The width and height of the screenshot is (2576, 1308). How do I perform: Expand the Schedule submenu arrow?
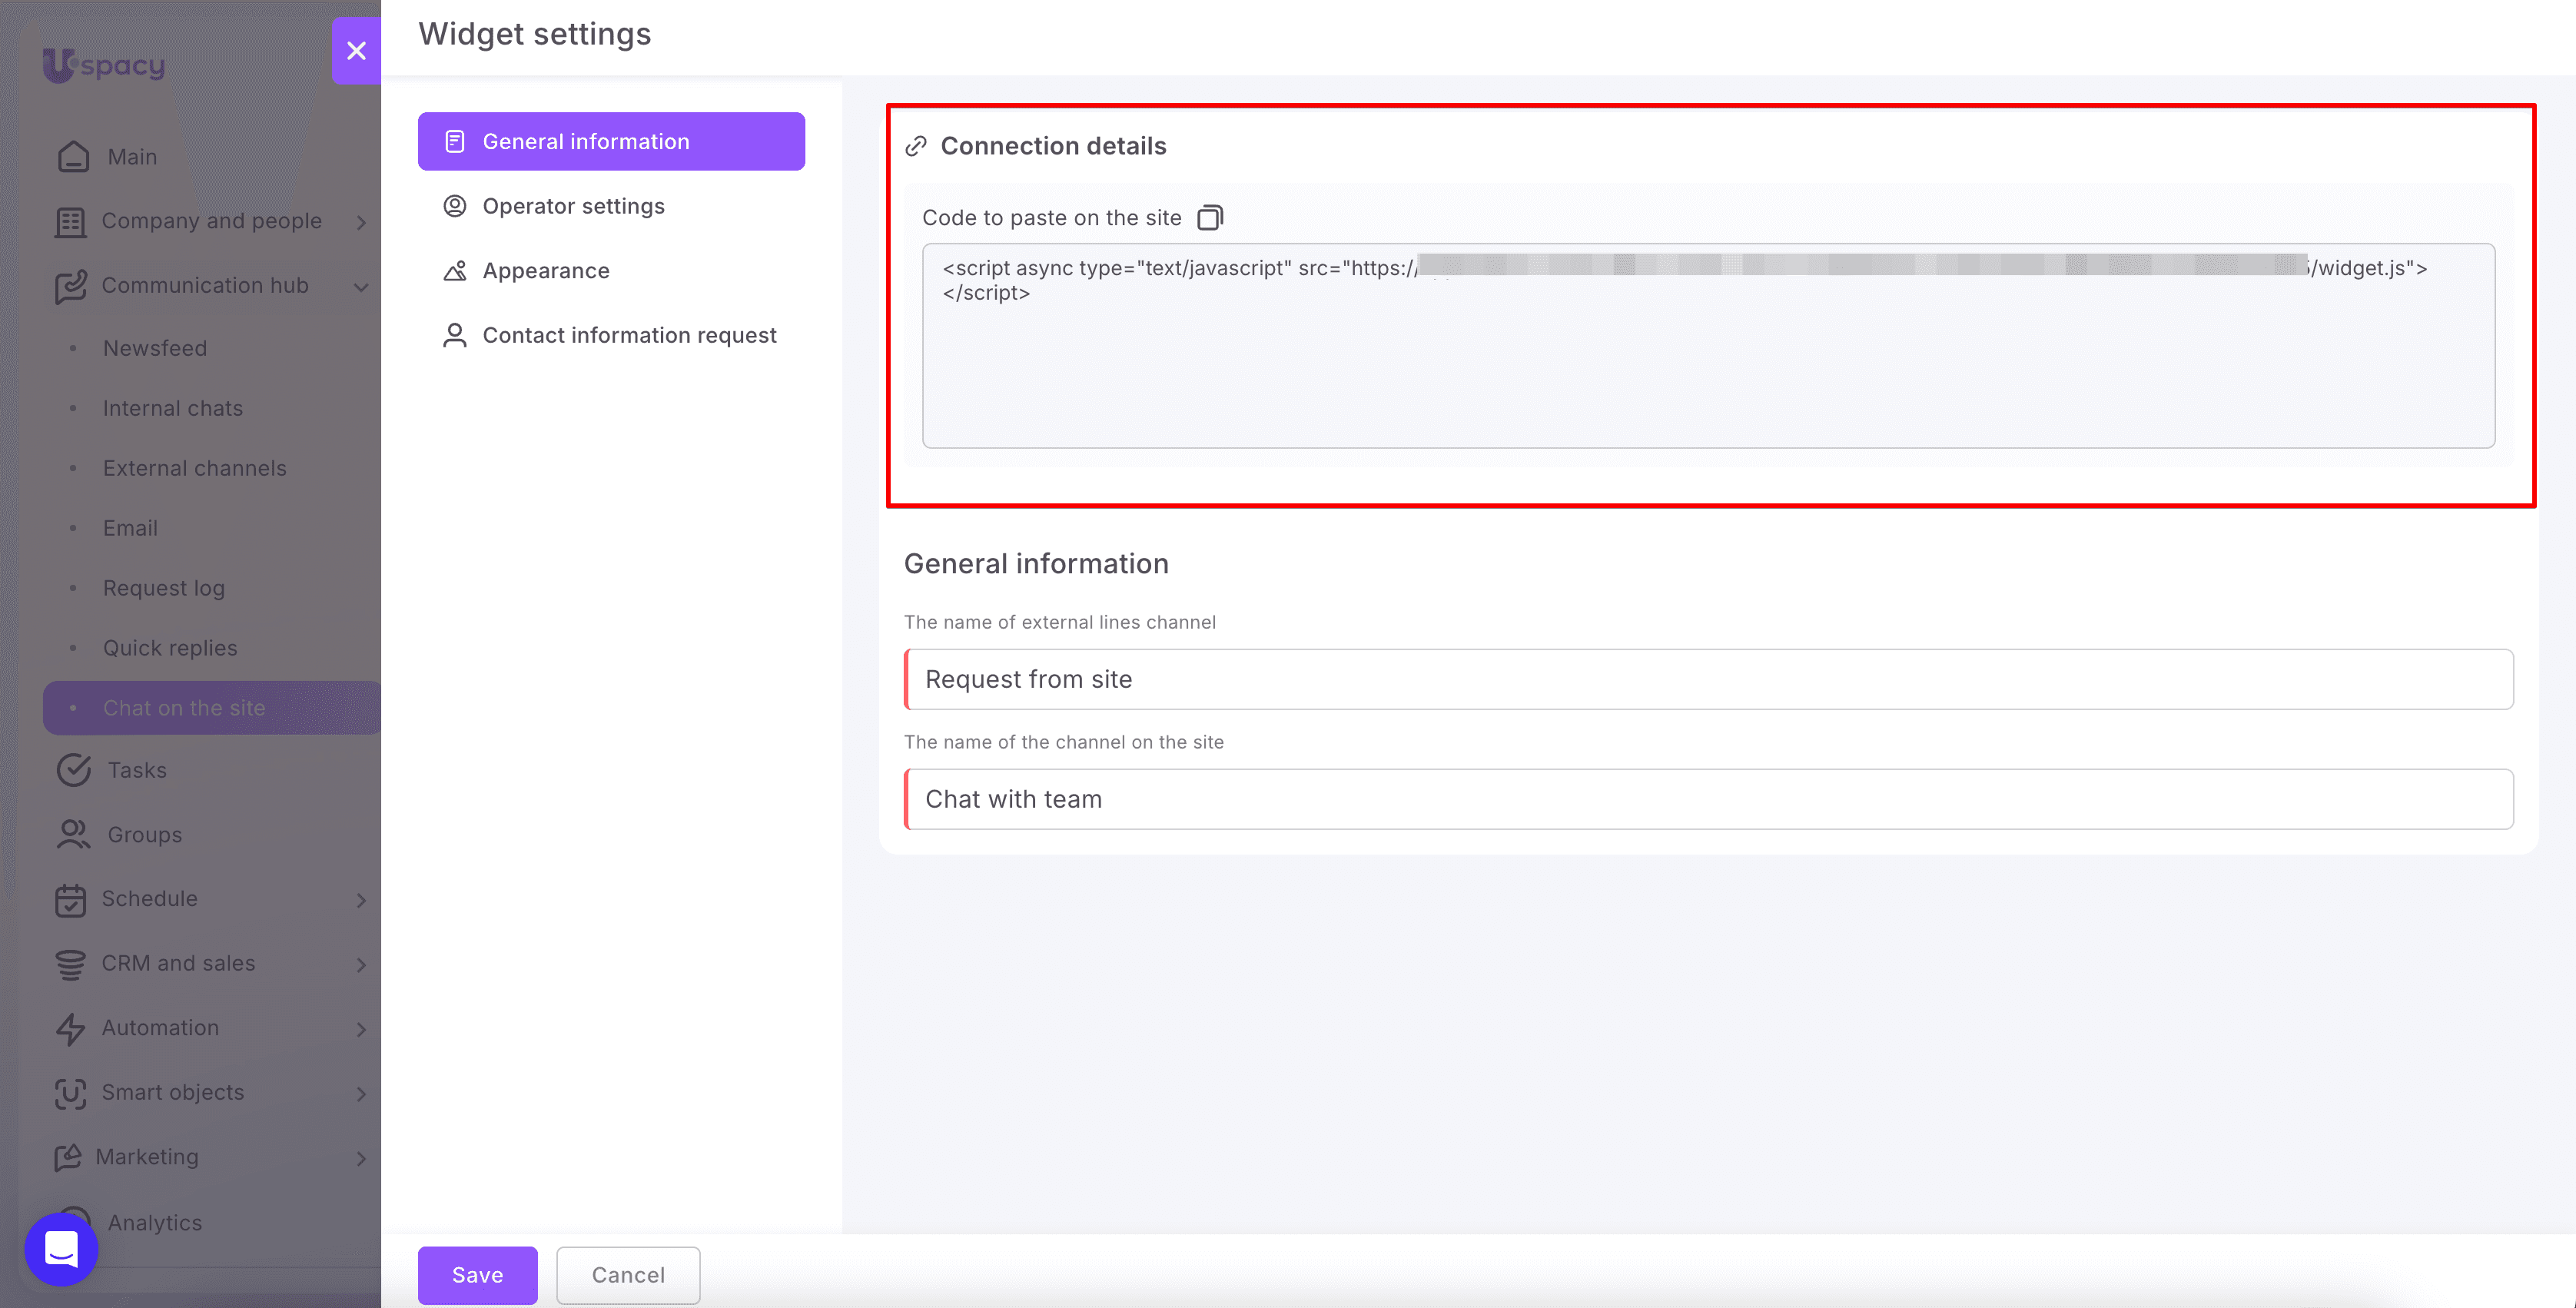(362, 900)
